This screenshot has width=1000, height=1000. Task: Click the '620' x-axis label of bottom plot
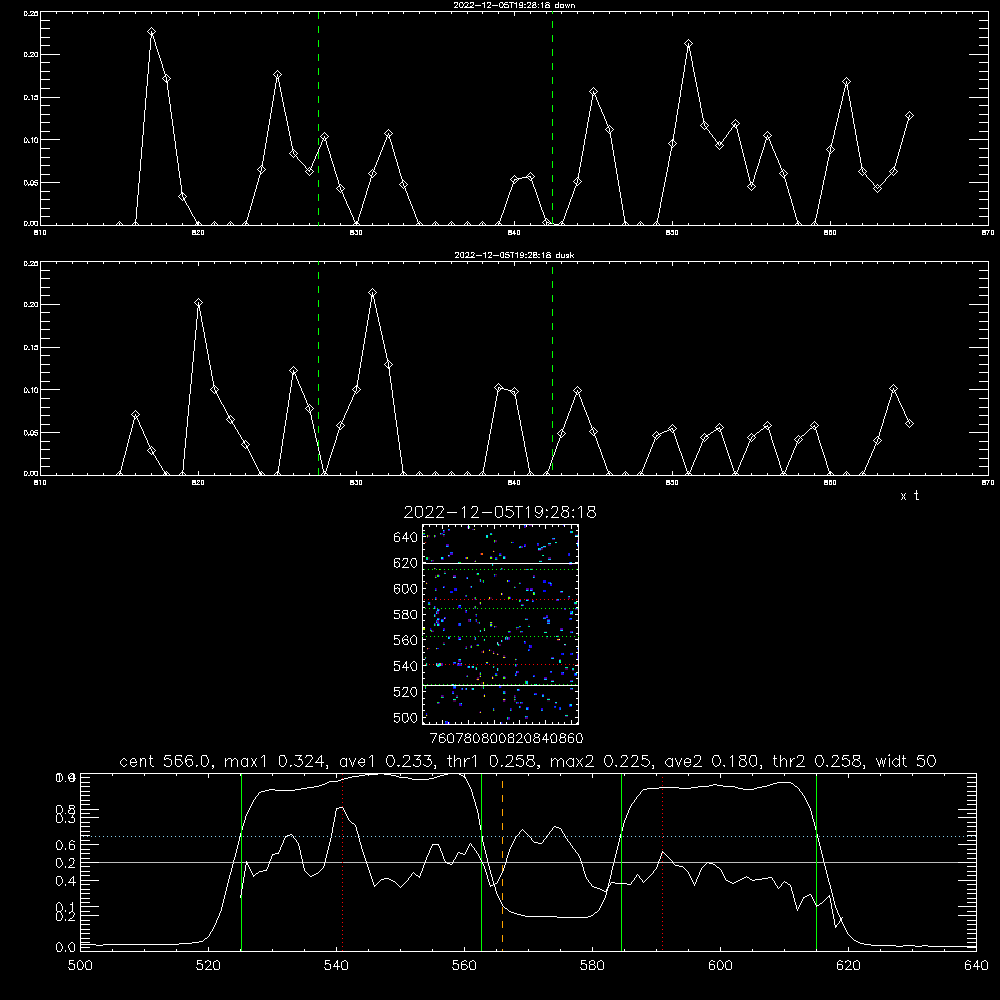848,966
